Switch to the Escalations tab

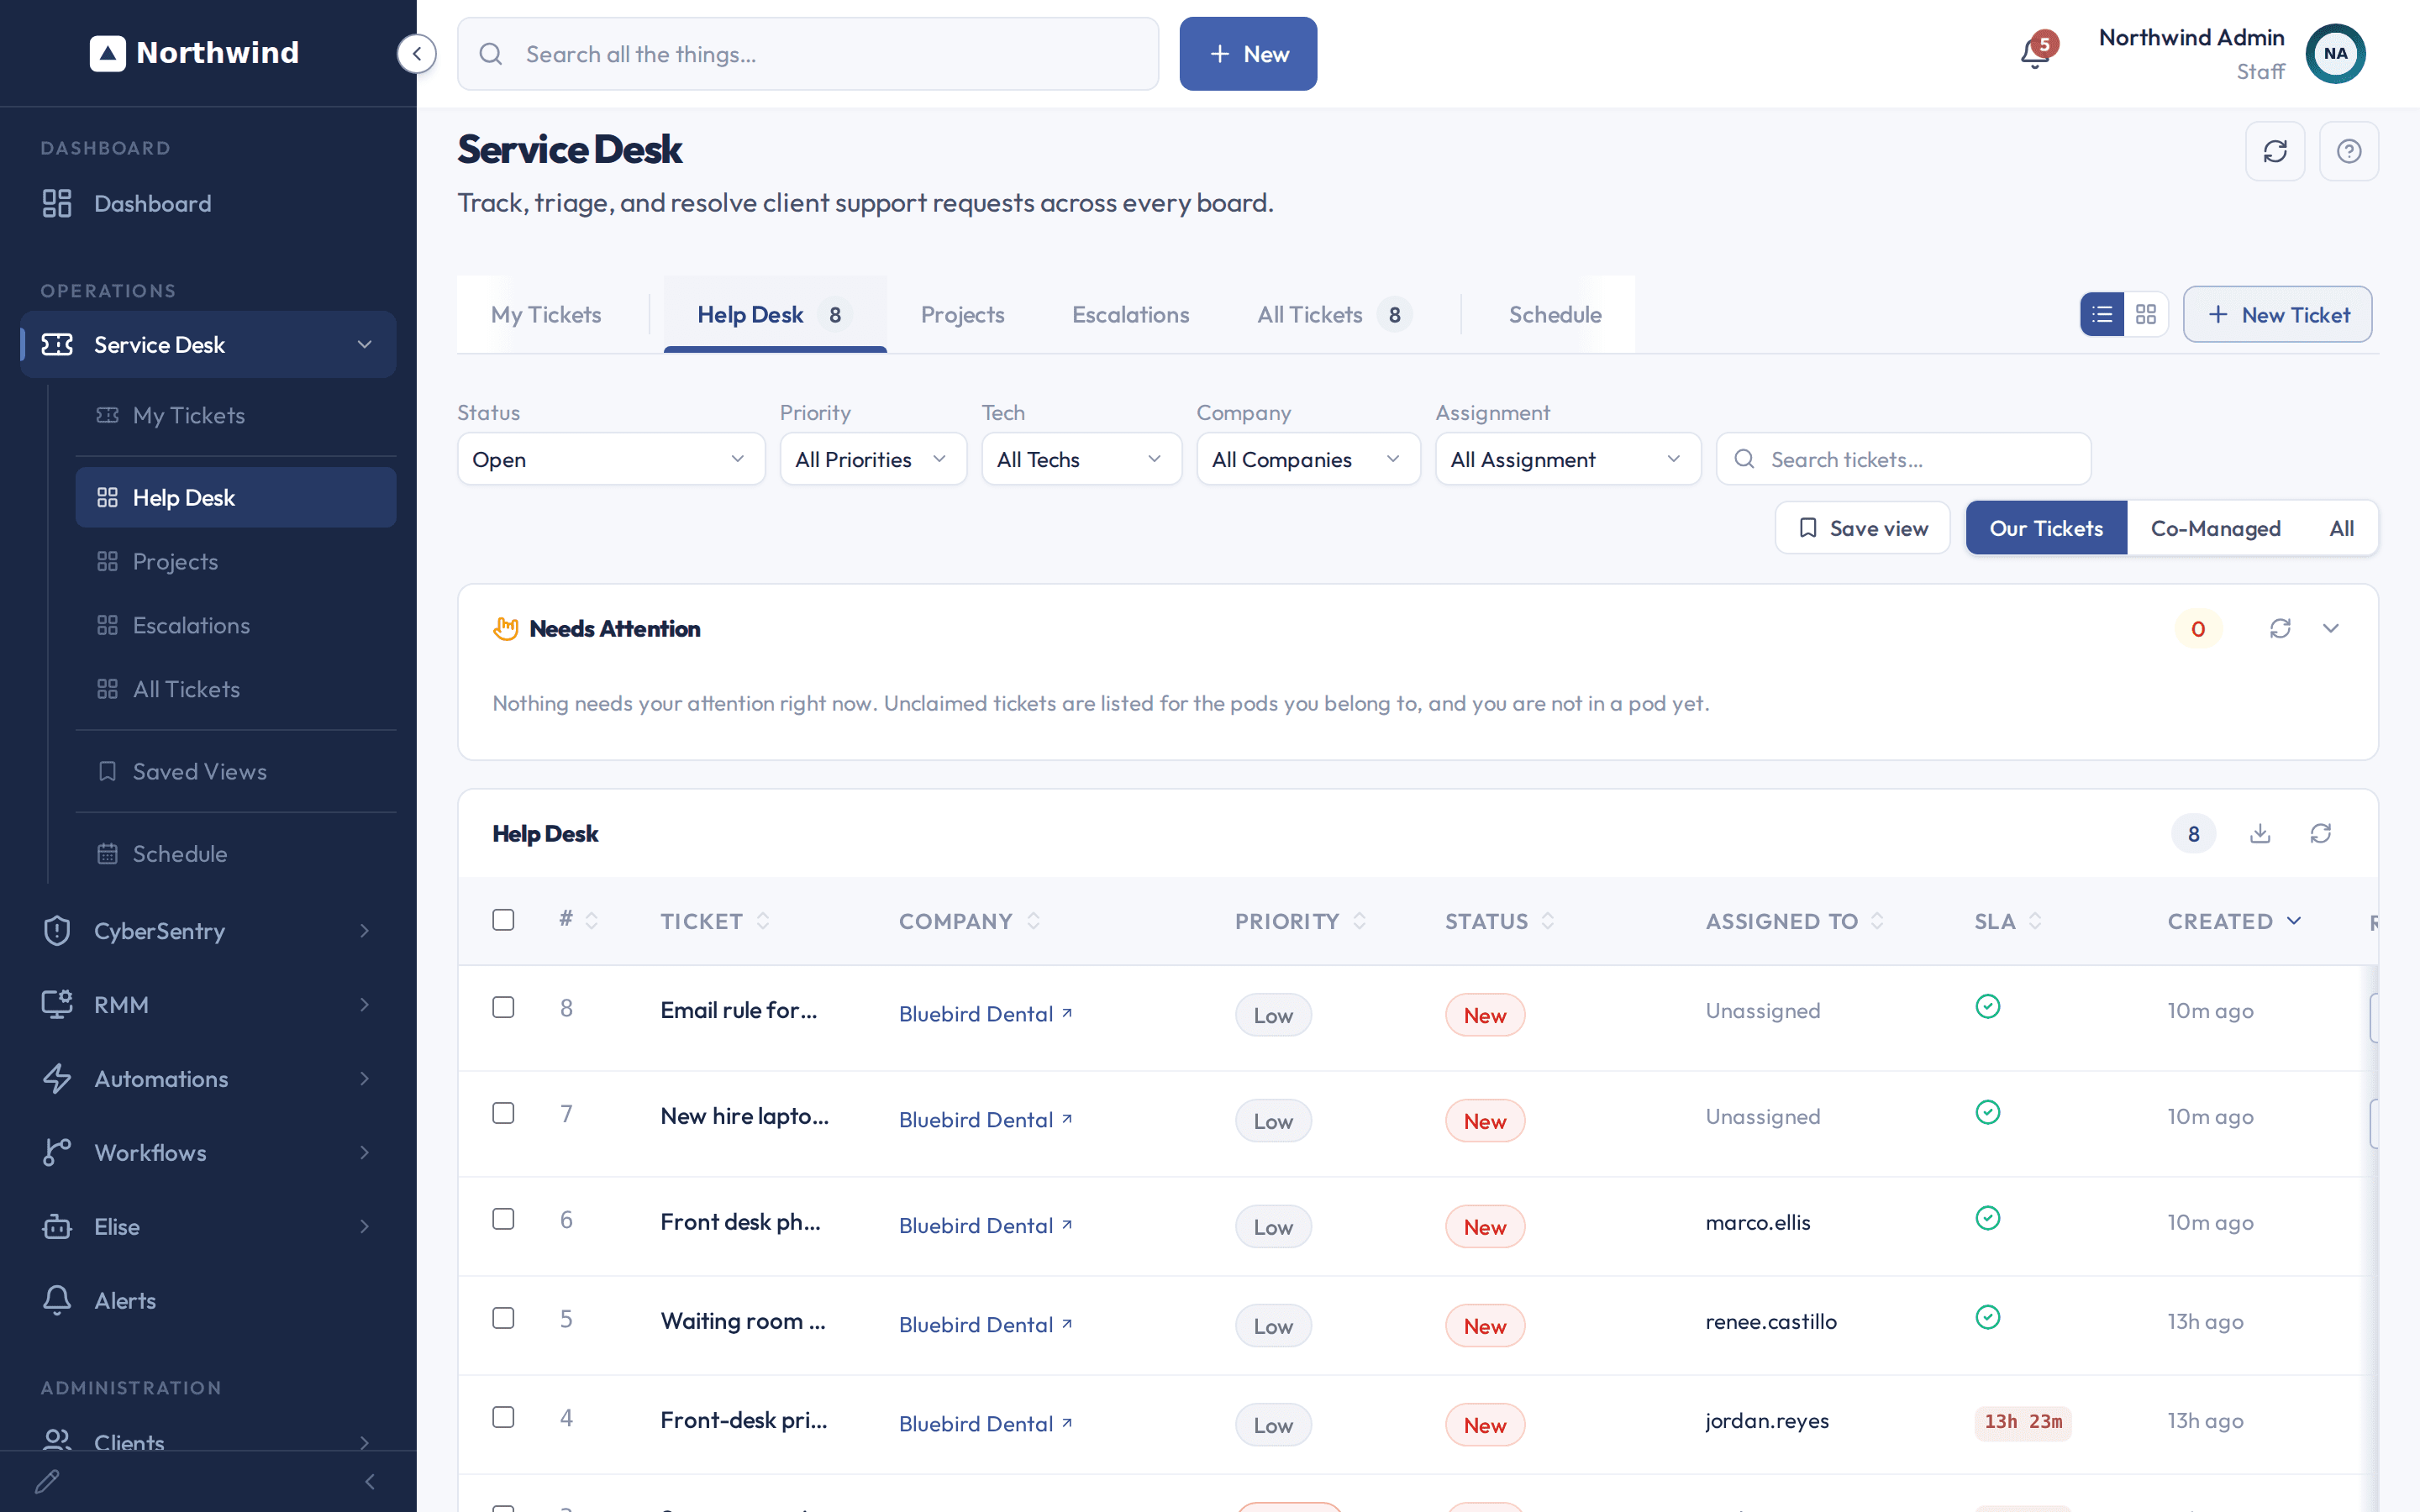click(1130, 314)
